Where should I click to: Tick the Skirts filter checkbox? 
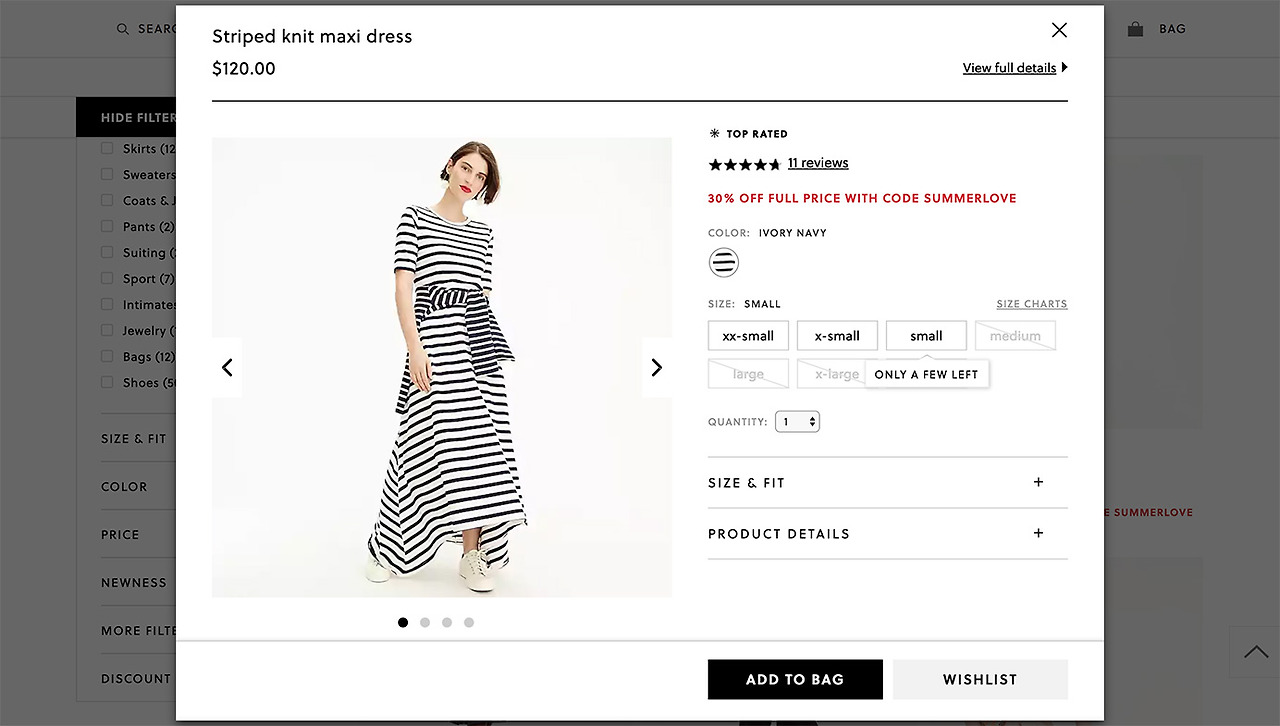(x=107, y=148)
